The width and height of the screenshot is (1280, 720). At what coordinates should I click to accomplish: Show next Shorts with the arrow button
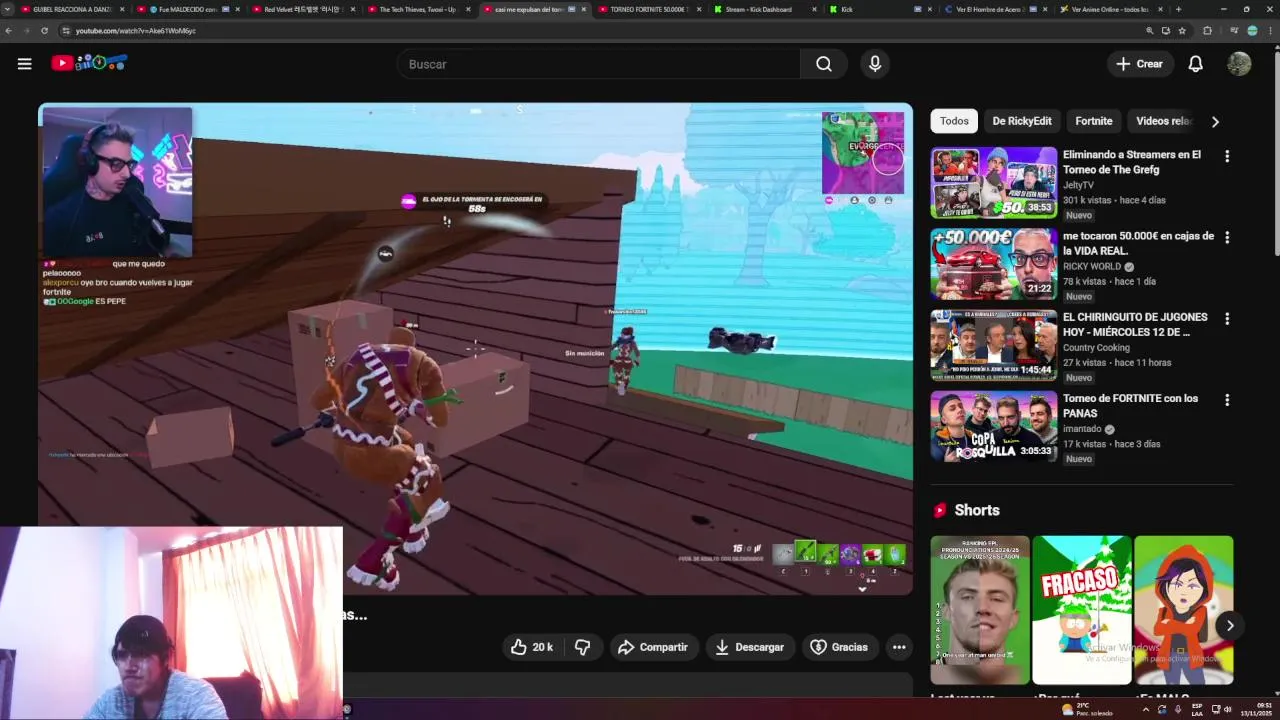(1230, 626)
